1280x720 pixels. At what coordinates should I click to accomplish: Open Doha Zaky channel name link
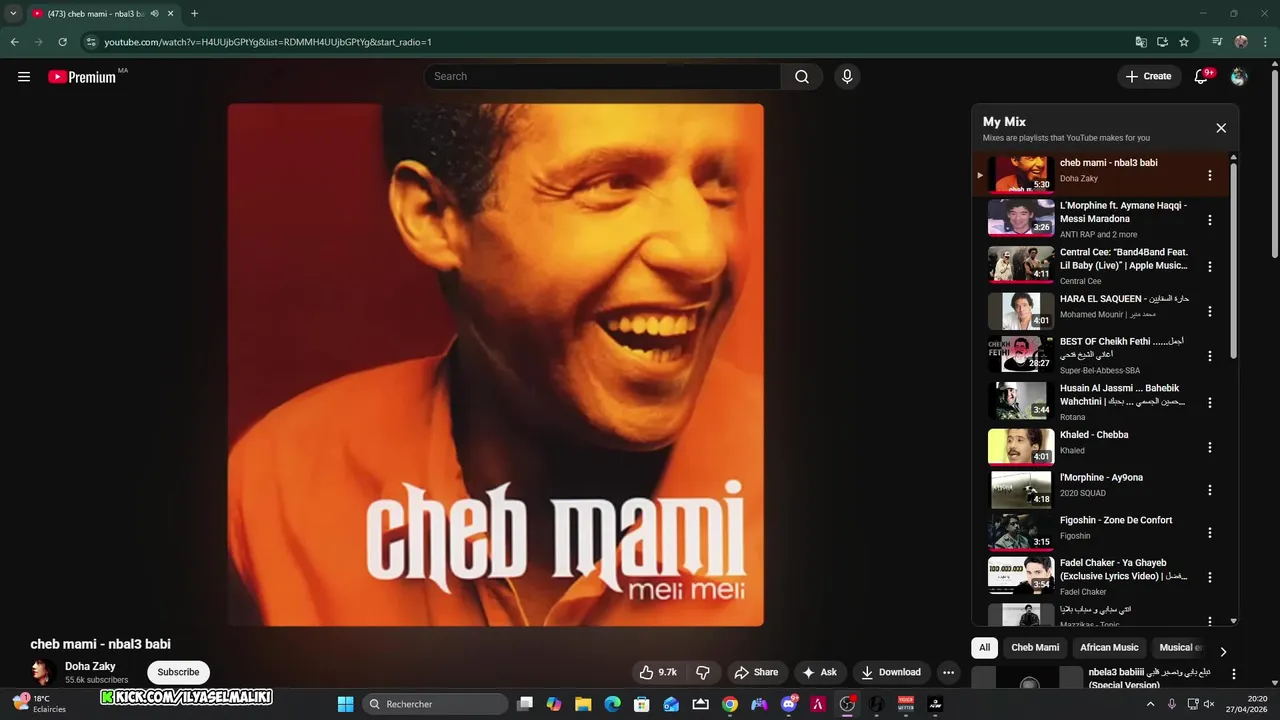90,666
